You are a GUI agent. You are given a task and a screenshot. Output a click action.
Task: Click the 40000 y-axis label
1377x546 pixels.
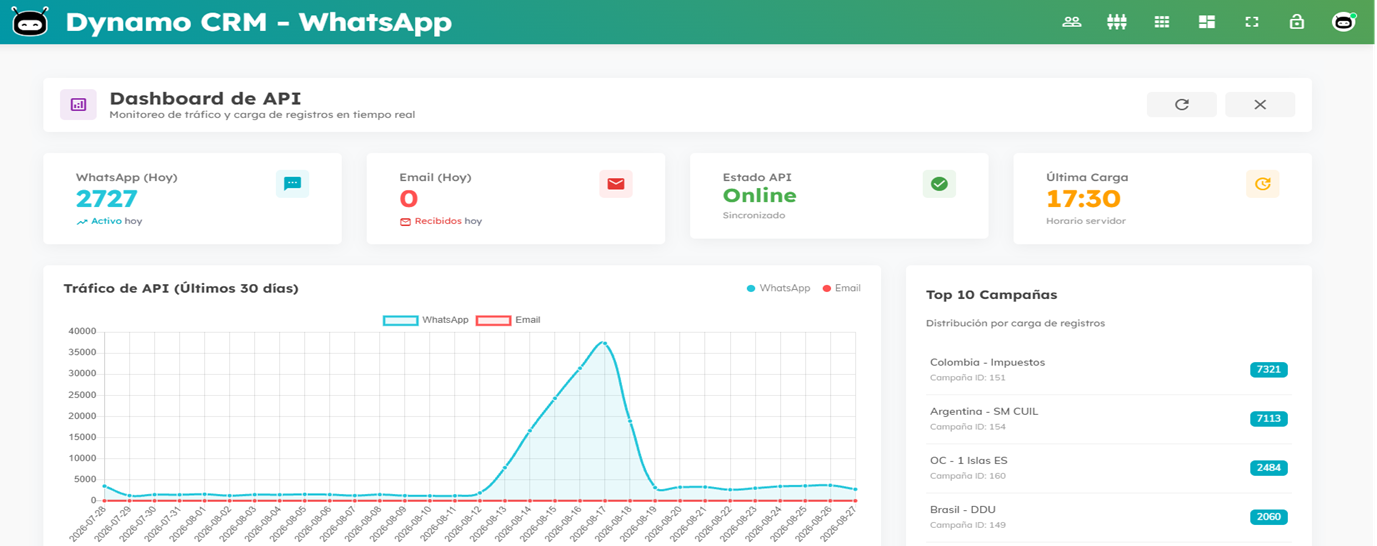point(82,331)
